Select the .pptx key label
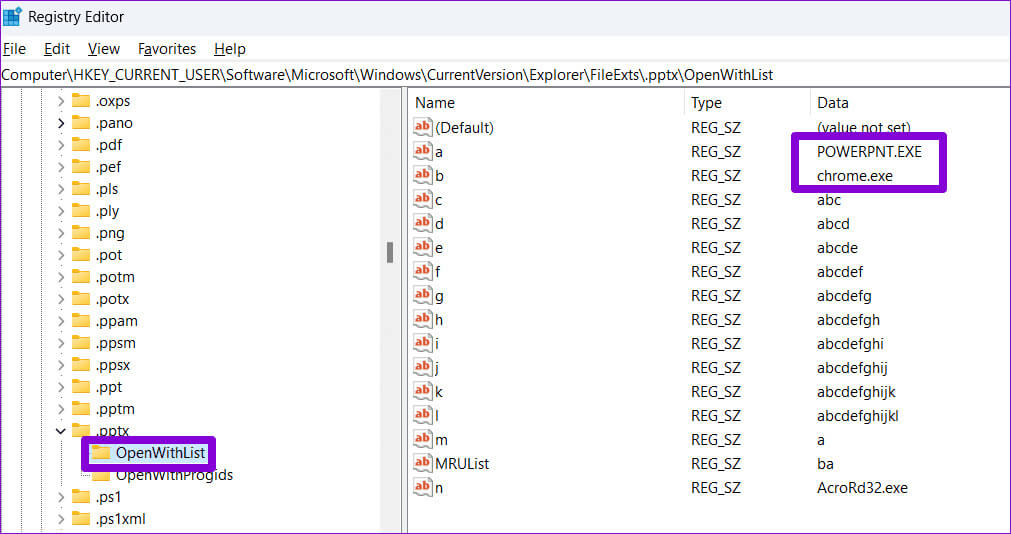This screenshot has height=534, width=1011. [113, 431]
